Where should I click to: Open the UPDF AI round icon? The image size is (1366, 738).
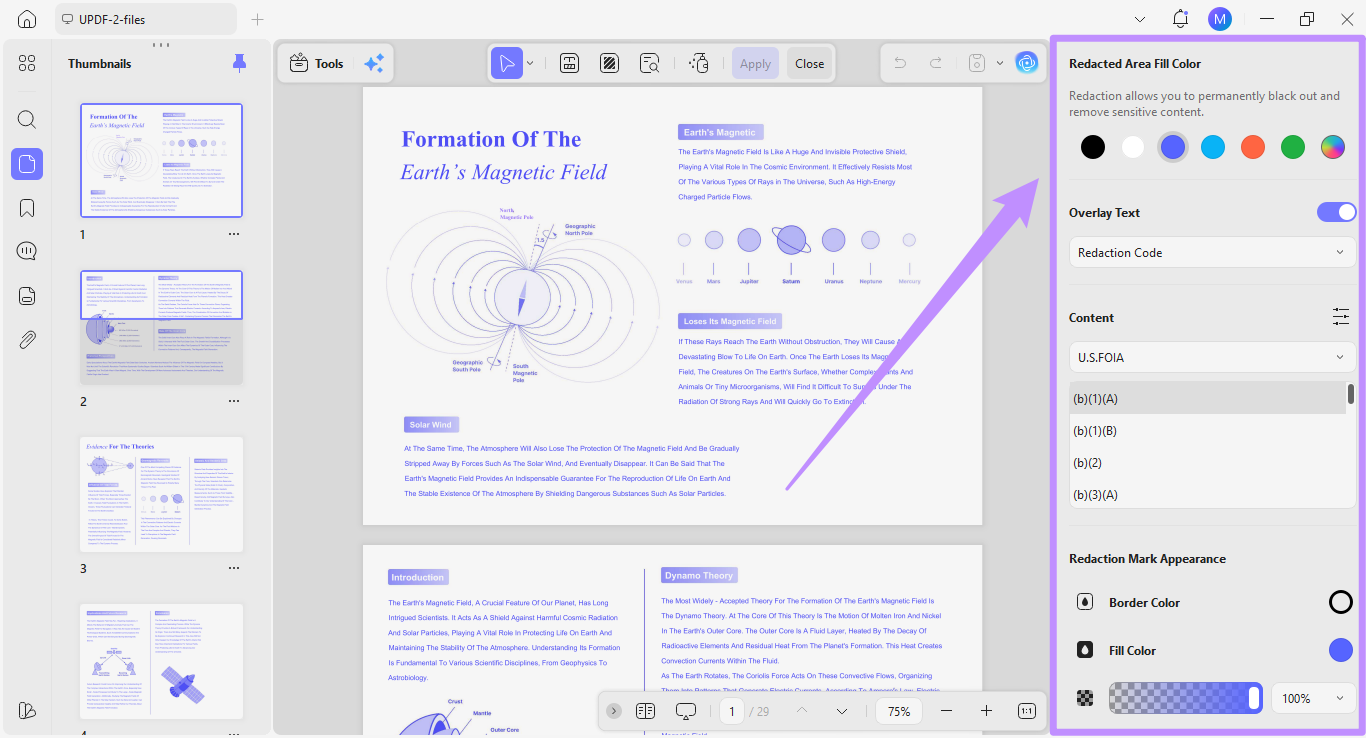point(1027,63)
